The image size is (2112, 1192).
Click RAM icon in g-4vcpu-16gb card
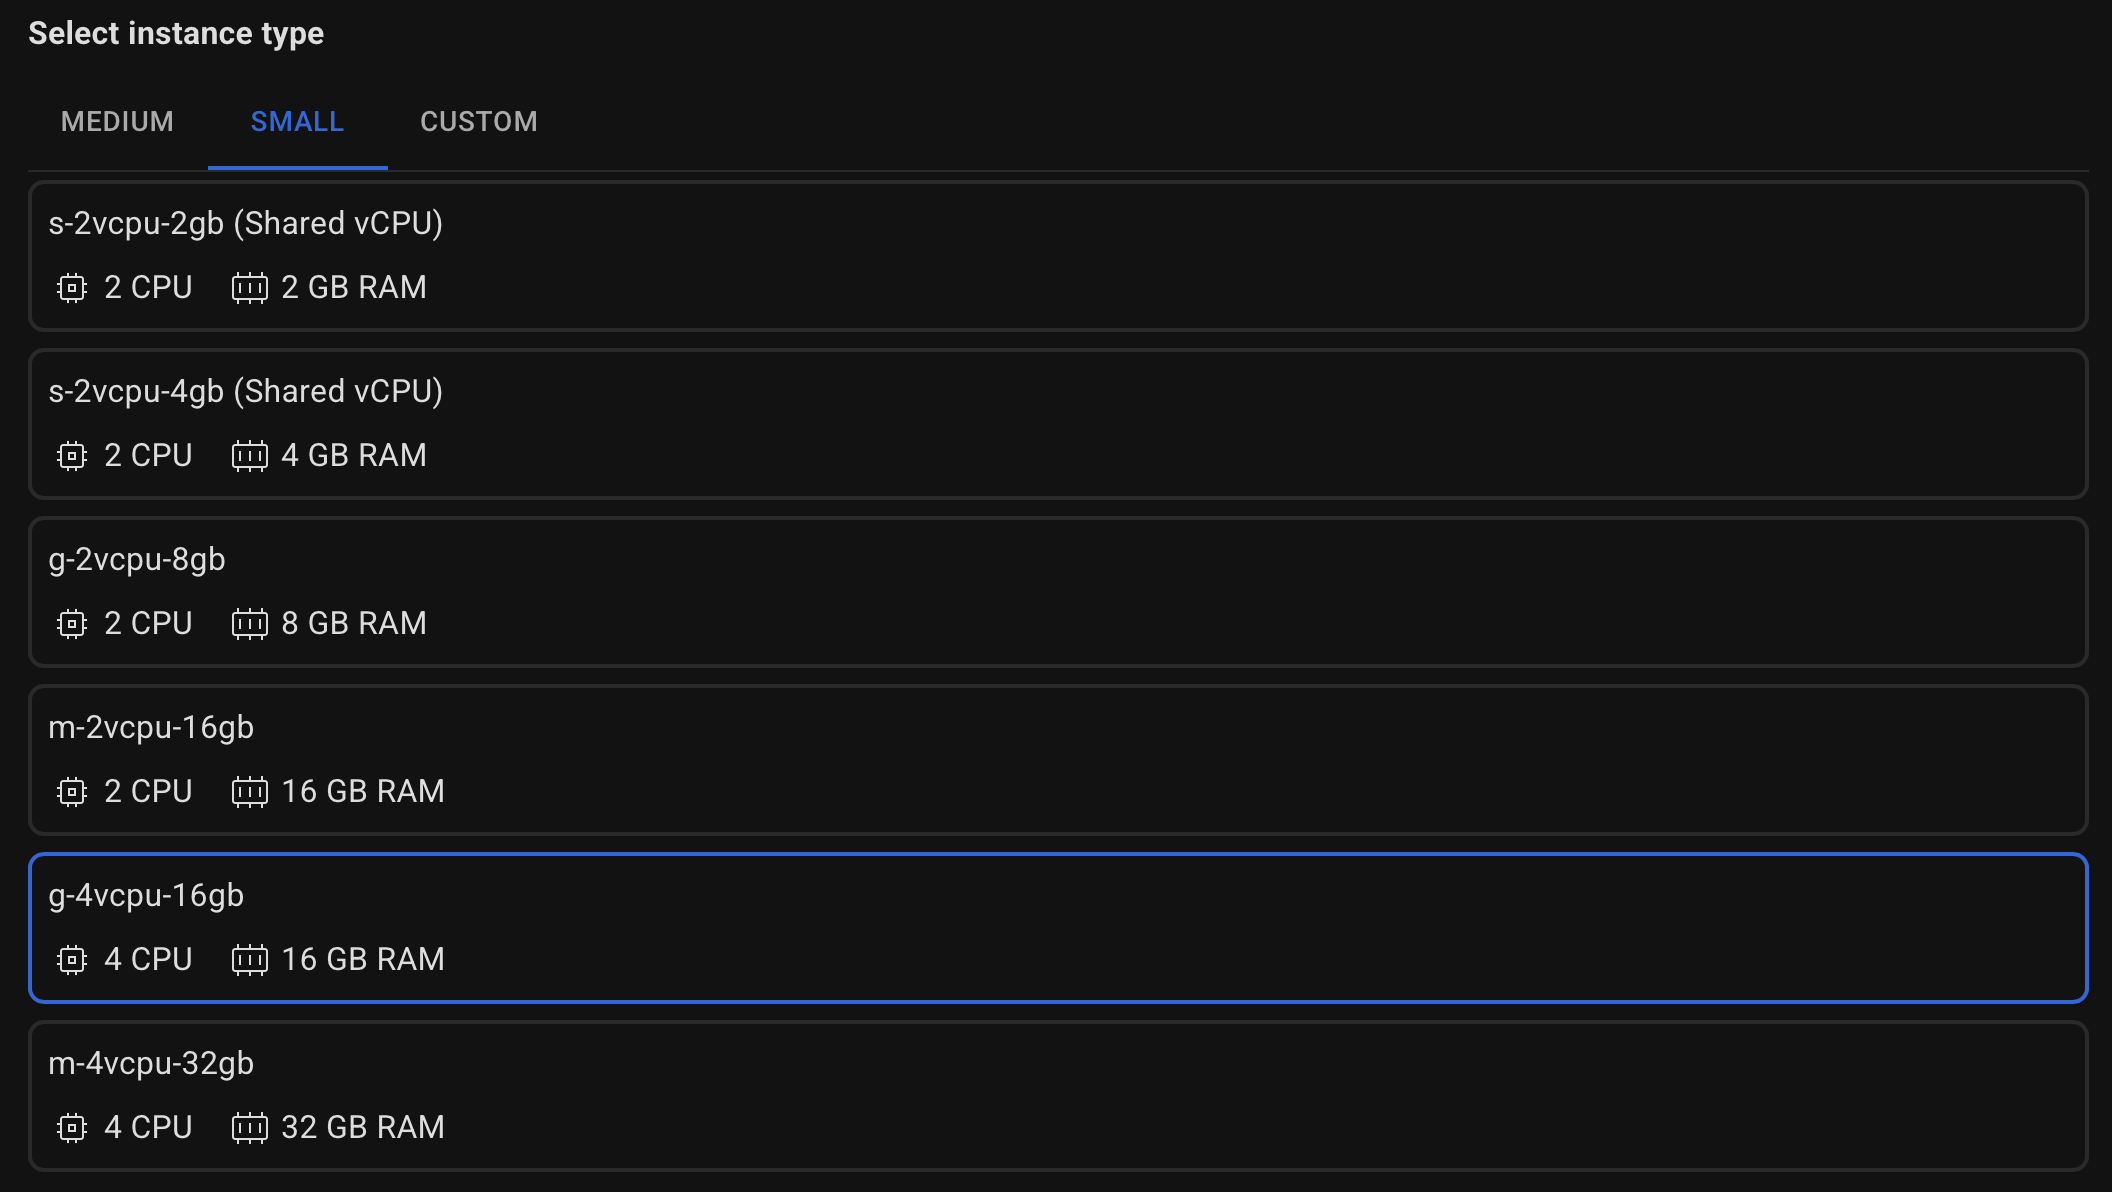(x=249, y=960)
